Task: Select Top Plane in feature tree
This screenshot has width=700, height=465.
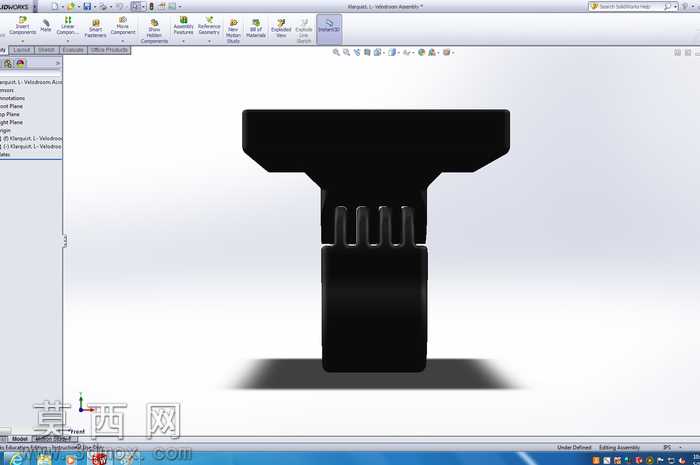Action: 10,114
